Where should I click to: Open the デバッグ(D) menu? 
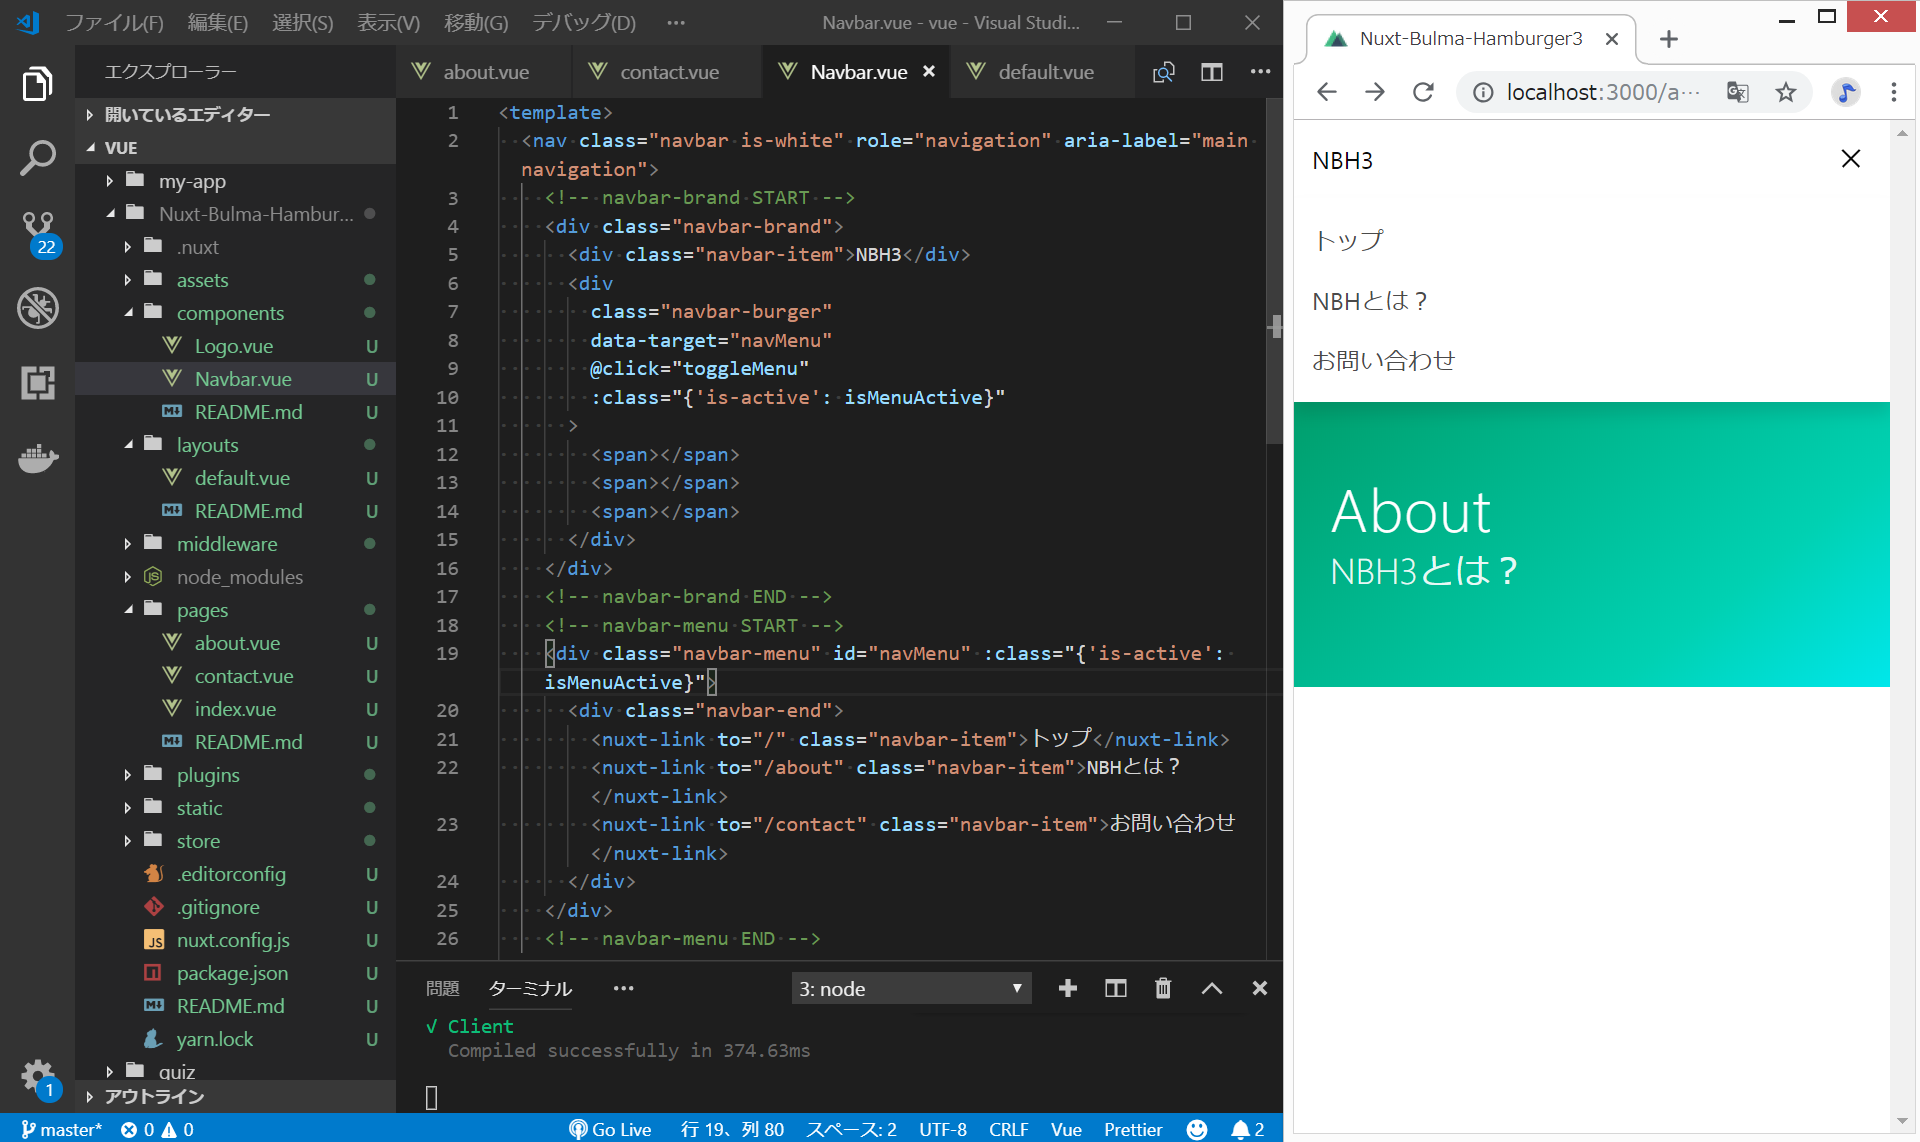point(584,22)
